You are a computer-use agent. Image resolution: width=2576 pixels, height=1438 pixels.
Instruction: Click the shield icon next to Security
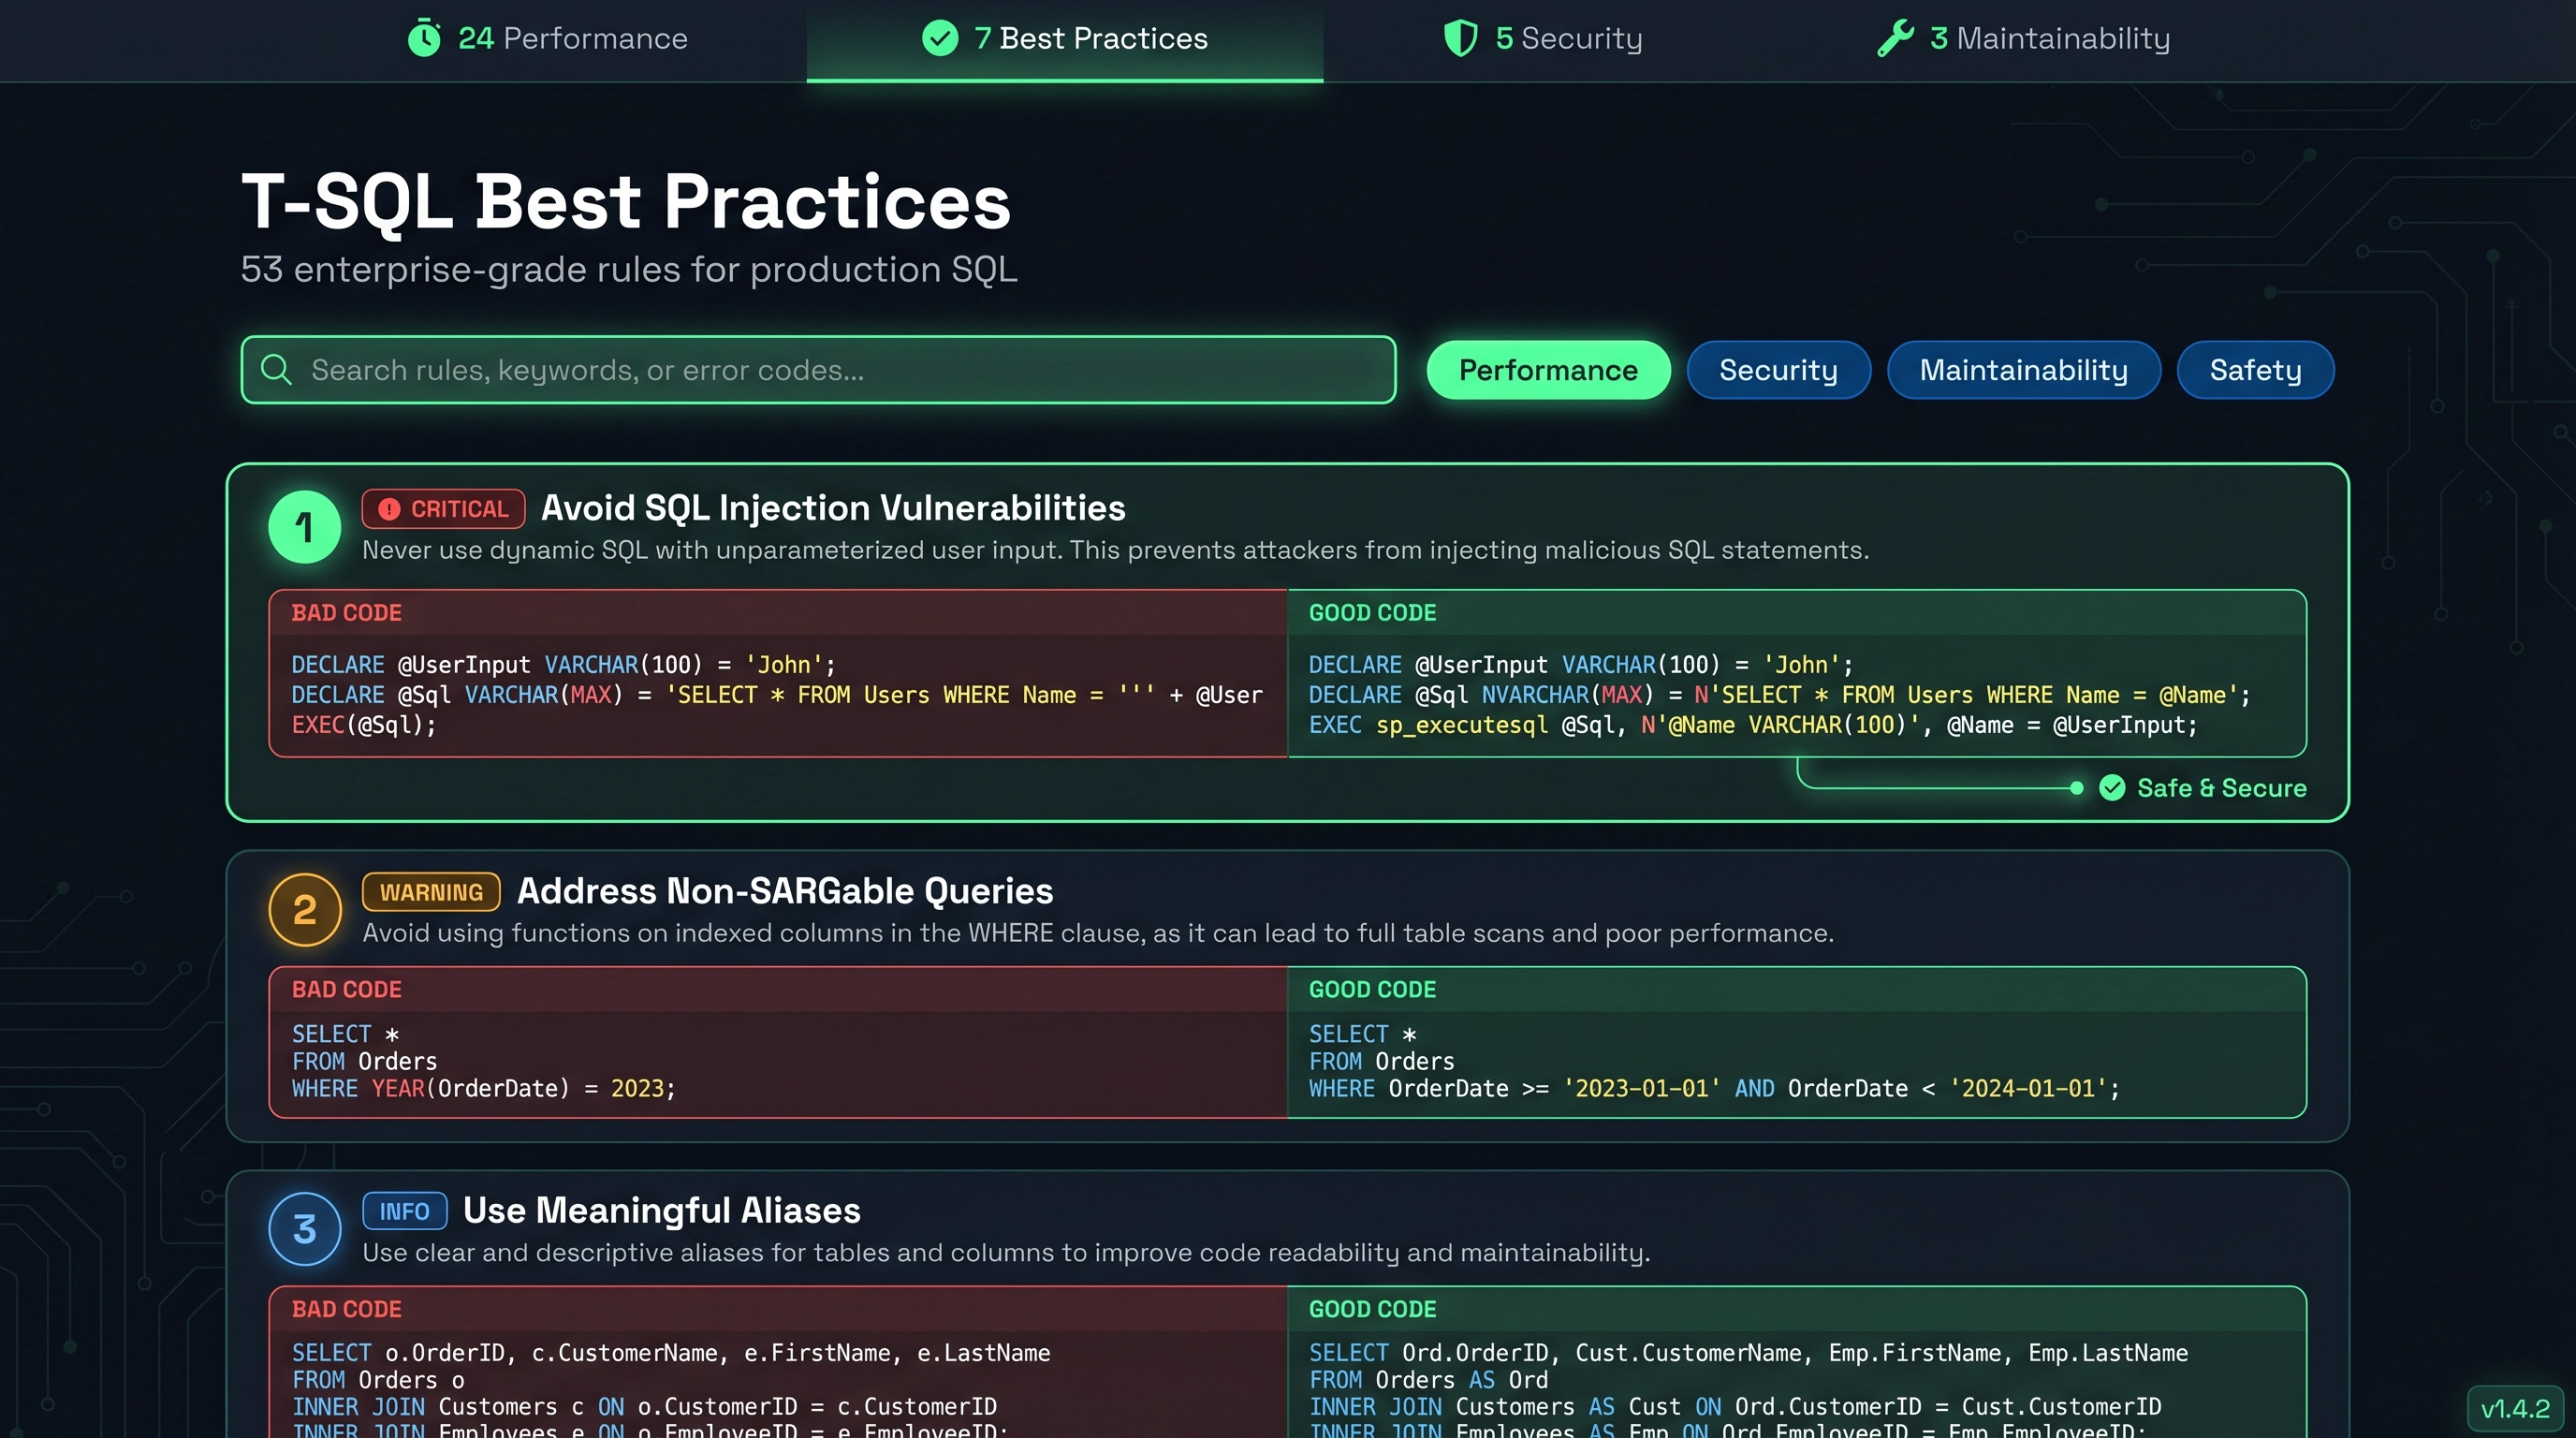[1461, 38]
